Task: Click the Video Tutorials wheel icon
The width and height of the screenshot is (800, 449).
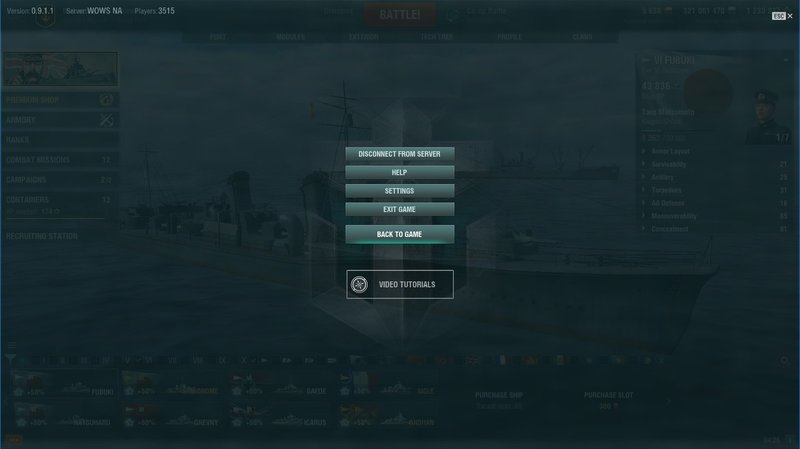Action: [359, 285]
